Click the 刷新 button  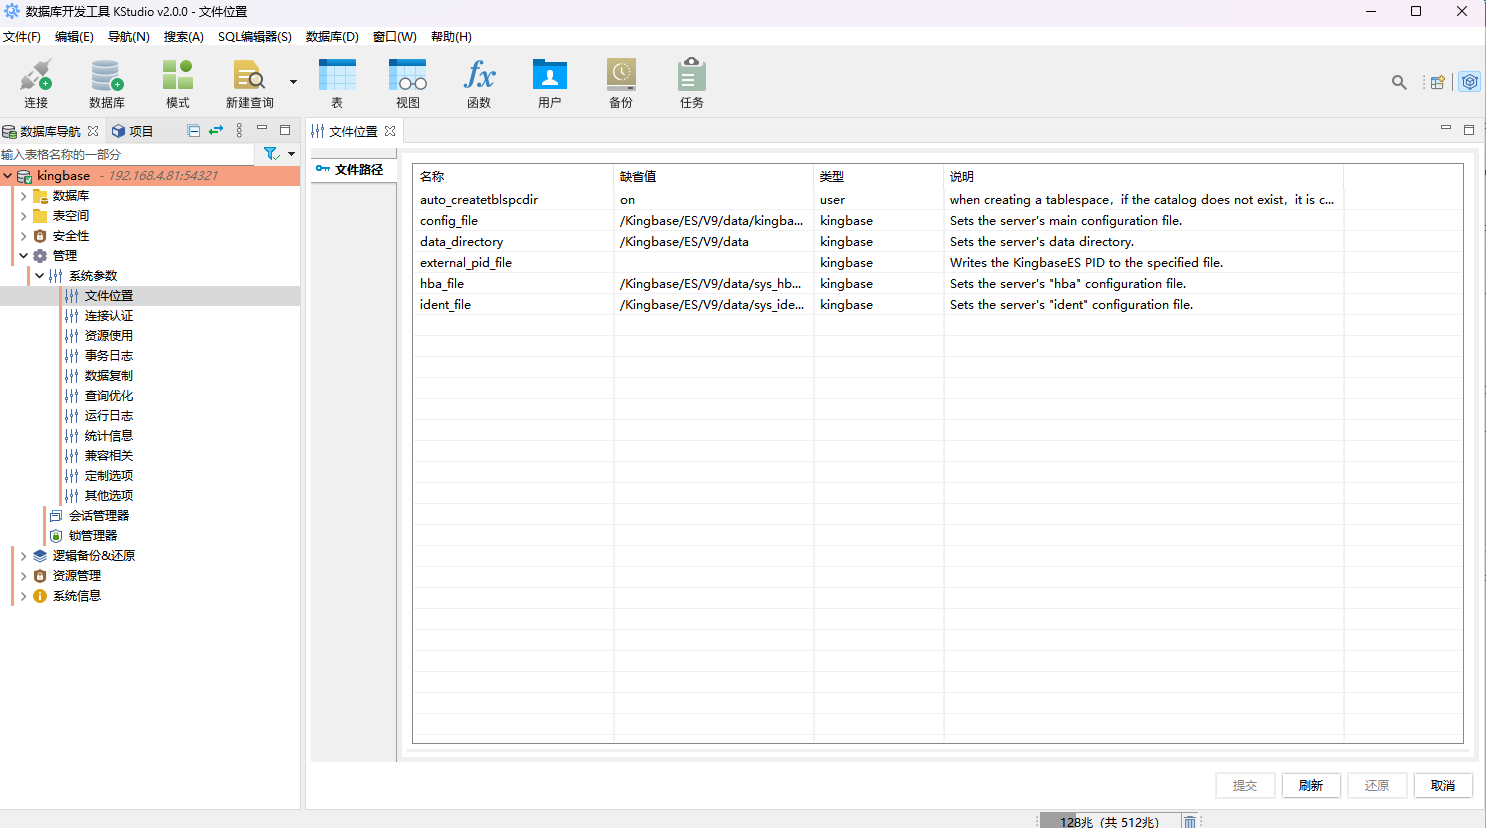coord(1310,785)
